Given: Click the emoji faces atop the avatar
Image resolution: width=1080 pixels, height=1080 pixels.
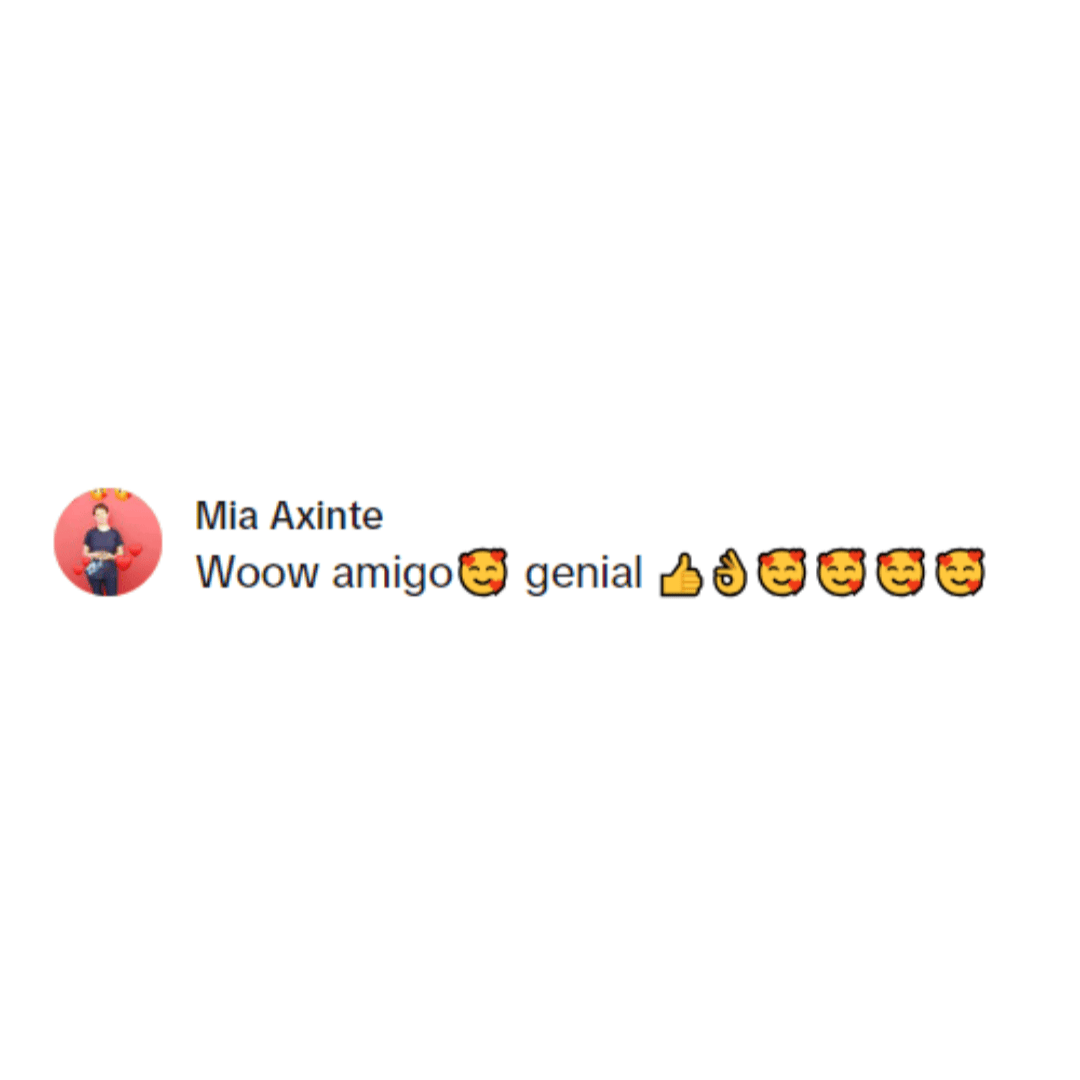Looking at the screenshot, I should point(110,494).
